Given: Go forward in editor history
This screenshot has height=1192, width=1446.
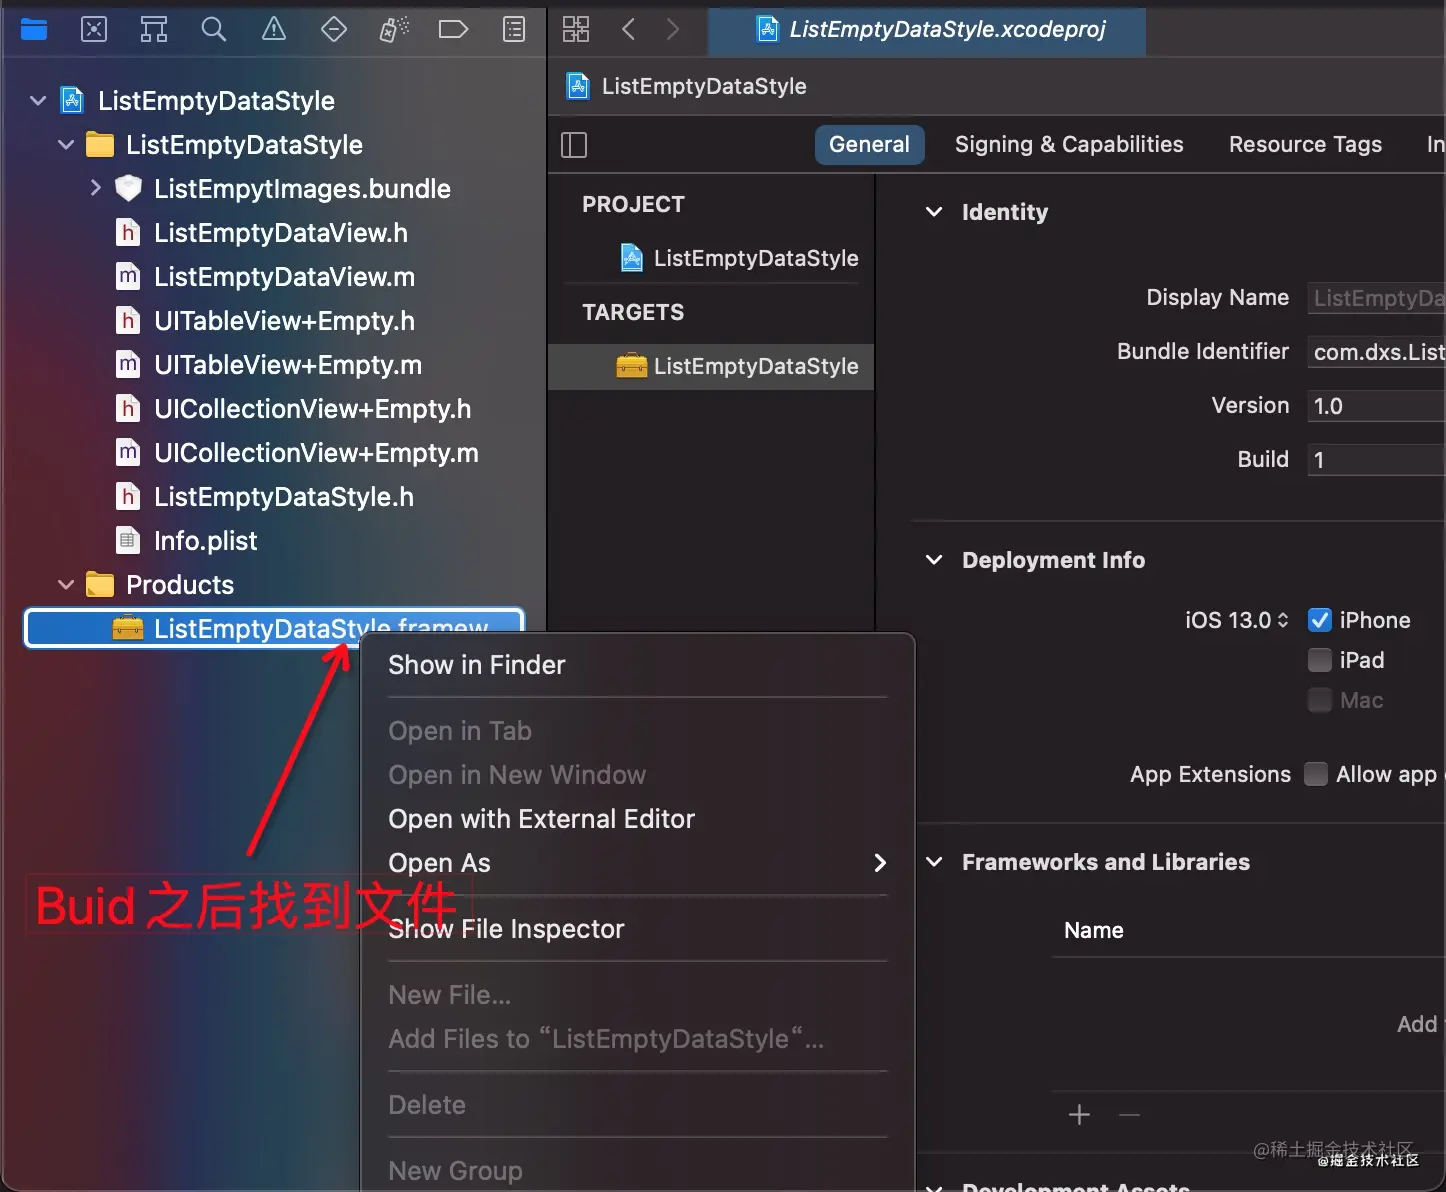Looking at the screenshot, I should pos(673,29).
